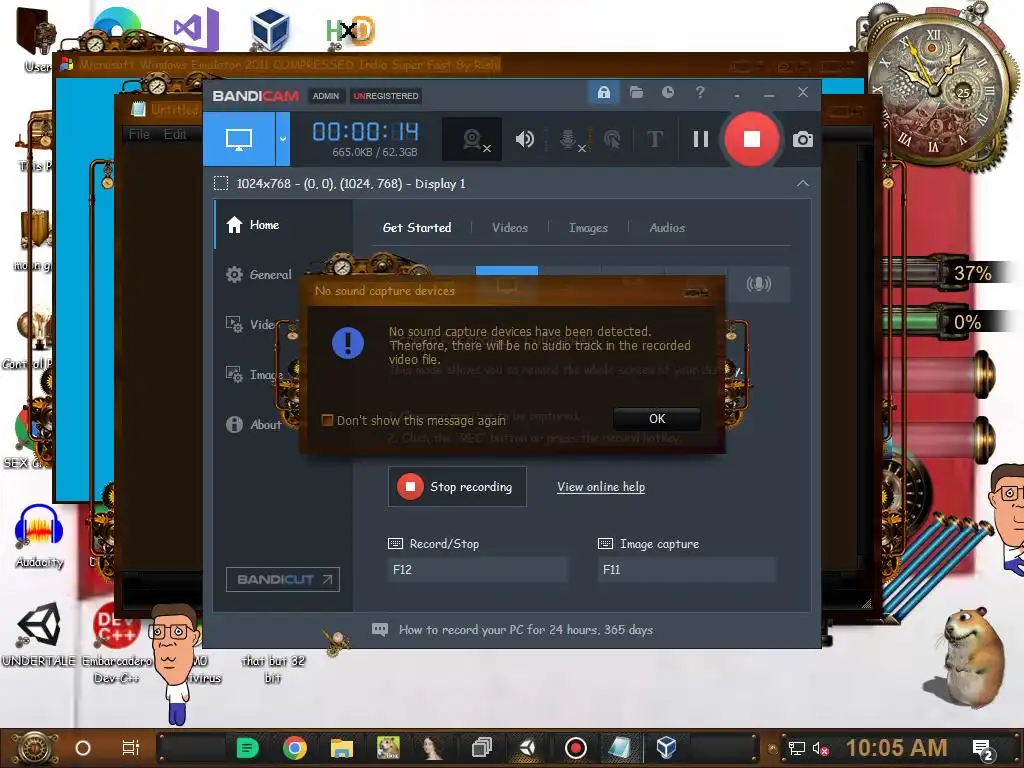Viewport: 1024px width, 768px height.
Task: Click the Cortana circle on the taskbar
Action: pyautogui.click(x=82, y=748)
